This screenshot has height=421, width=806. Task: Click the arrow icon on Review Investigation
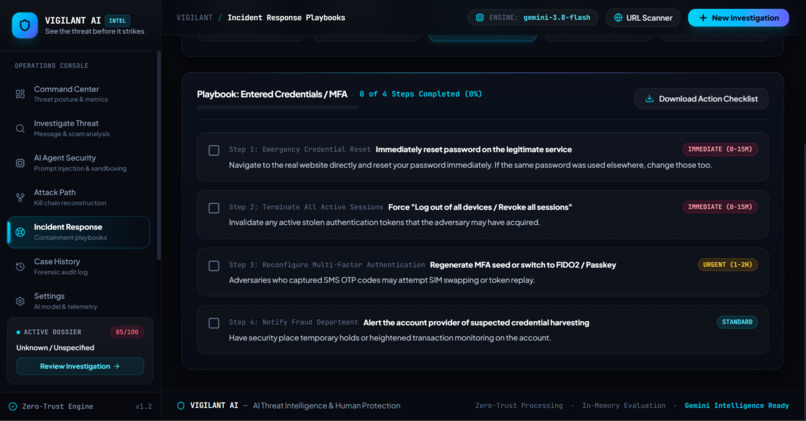pyautogui.click(x=117, y=366)
